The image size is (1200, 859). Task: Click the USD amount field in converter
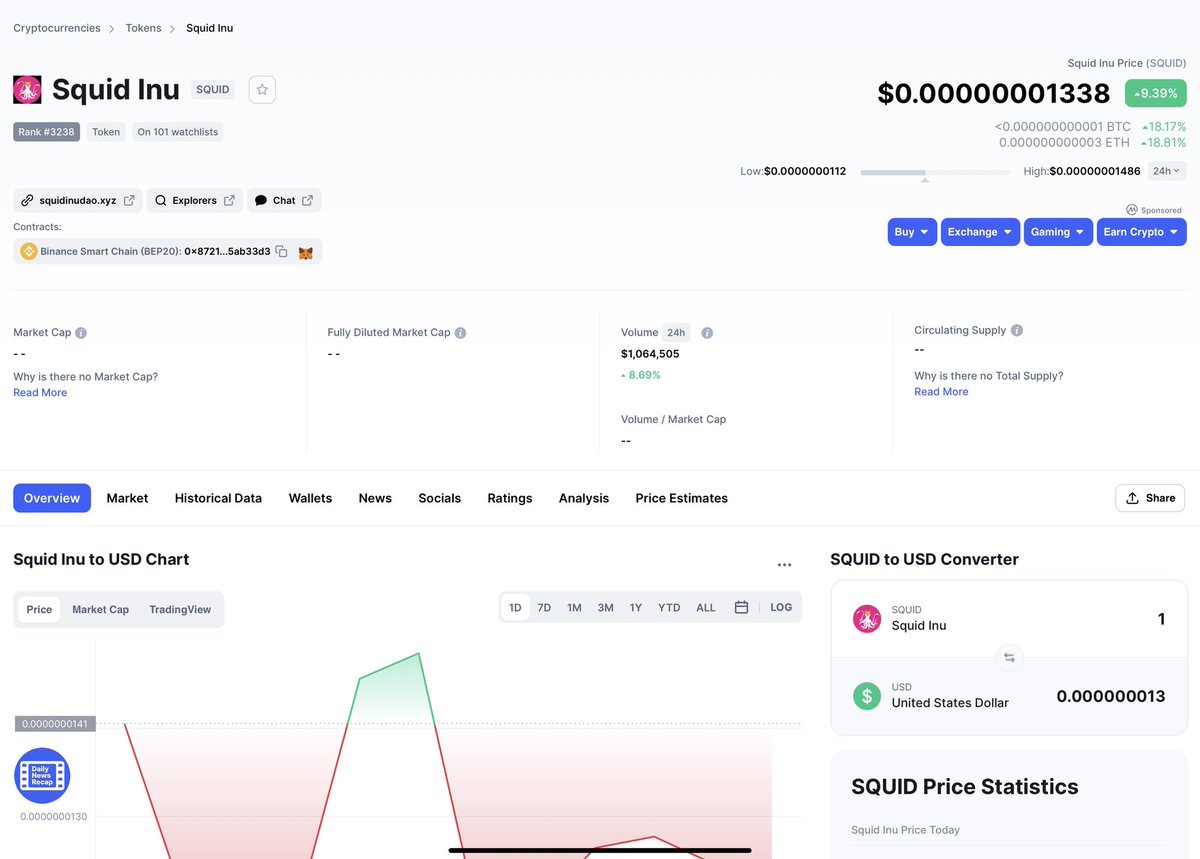1111,696
